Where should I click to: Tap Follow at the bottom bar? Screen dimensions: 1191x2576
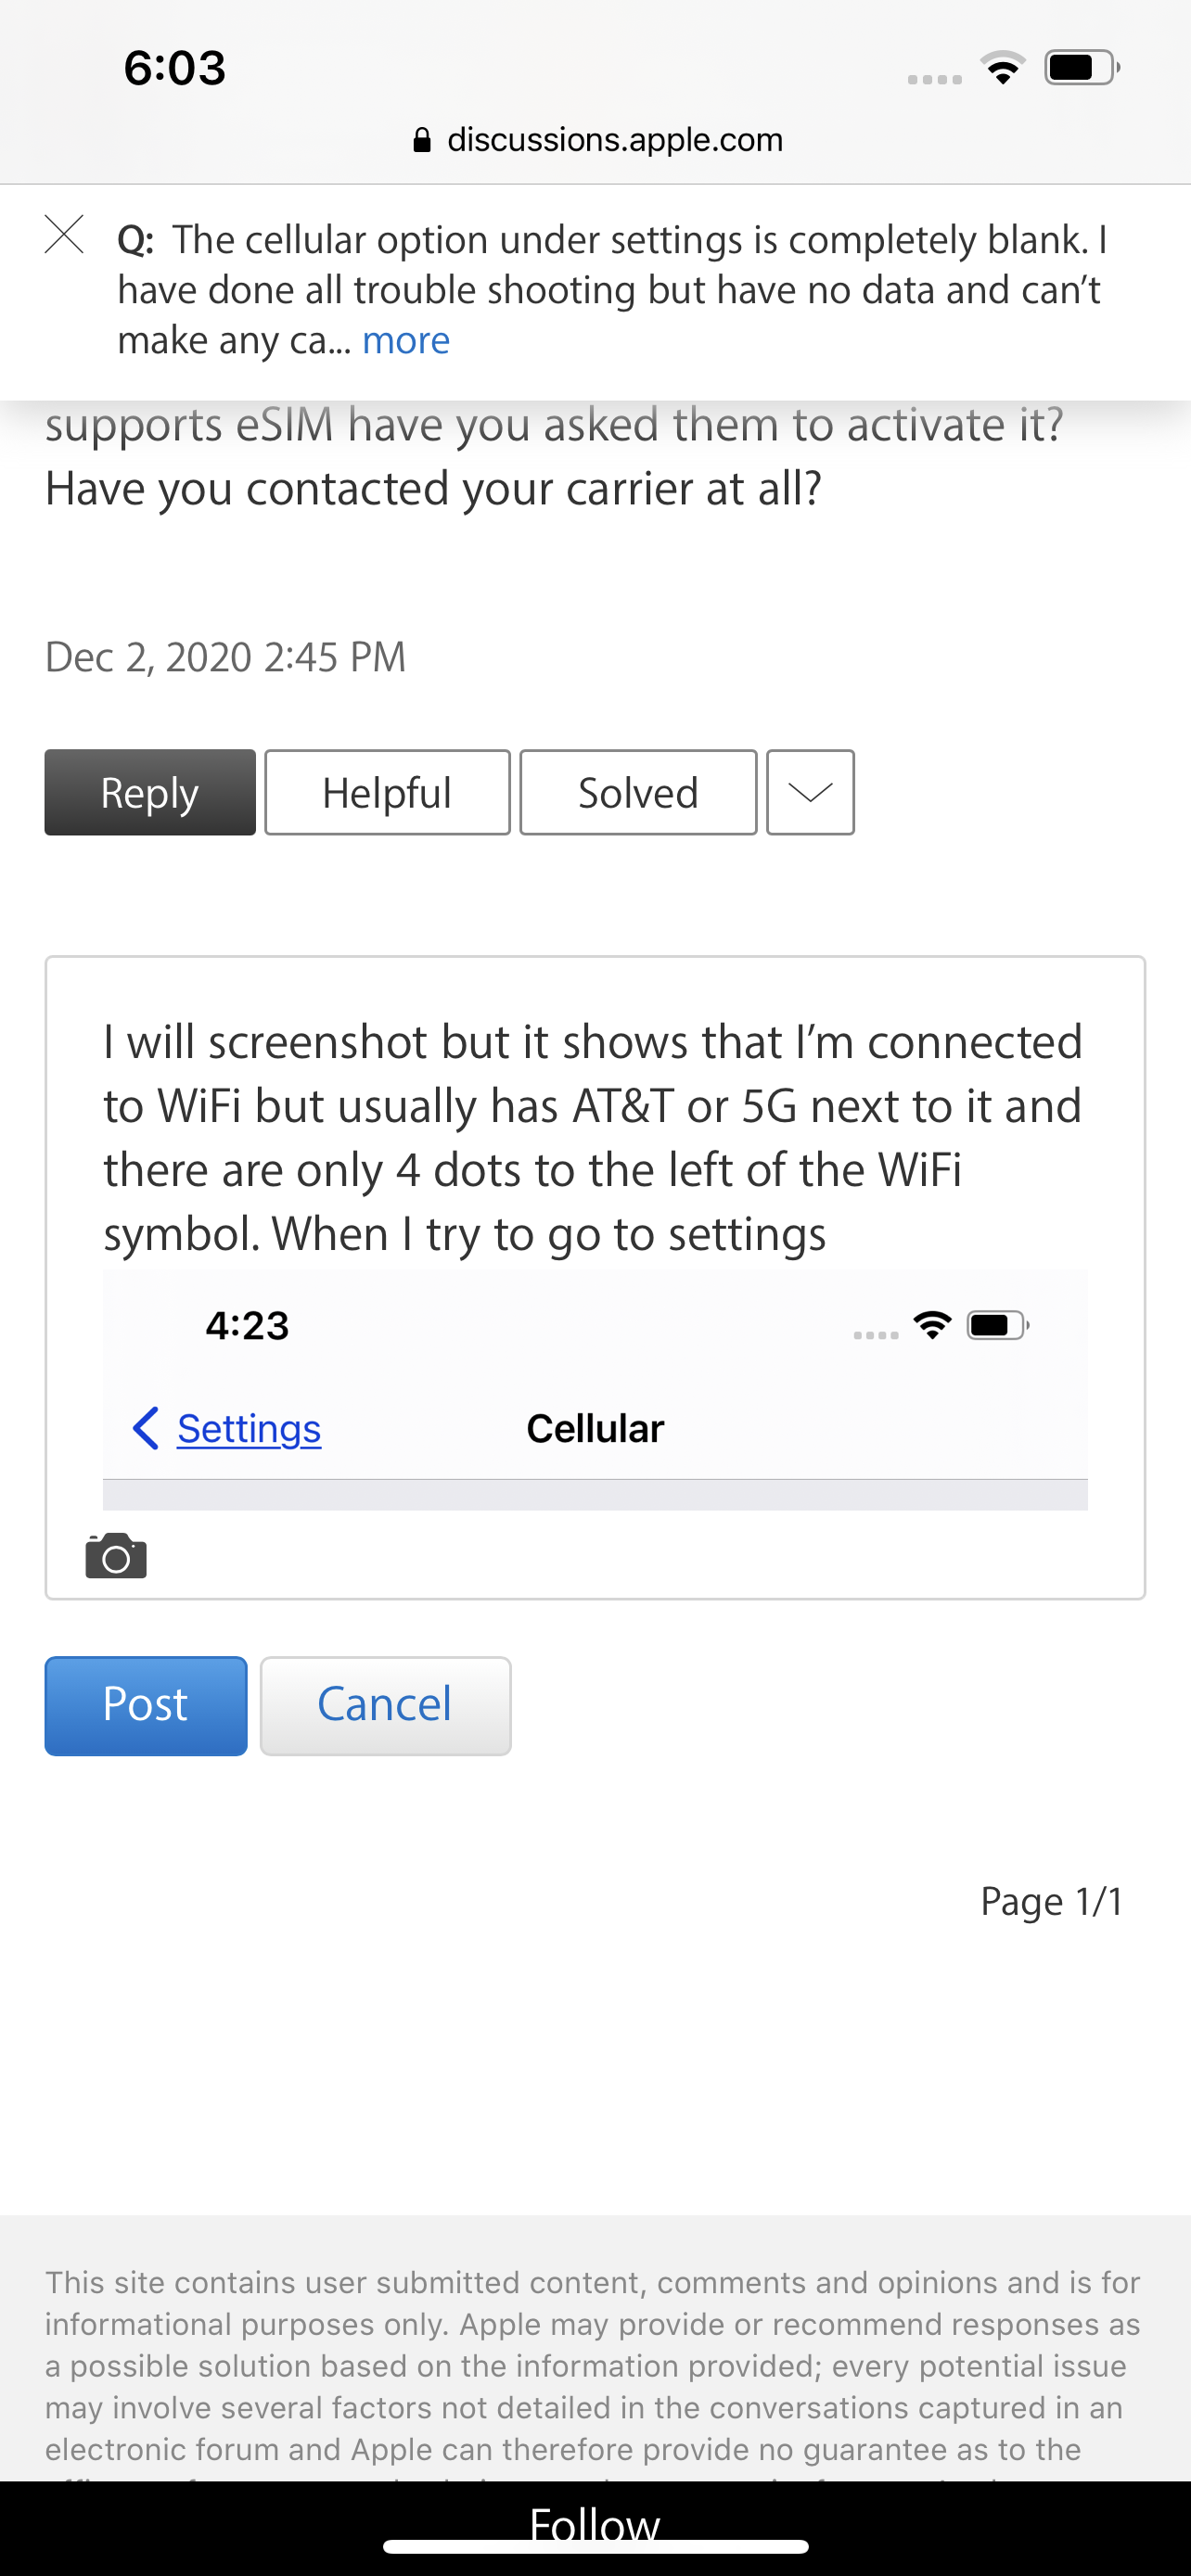(x=595, y=2521)
